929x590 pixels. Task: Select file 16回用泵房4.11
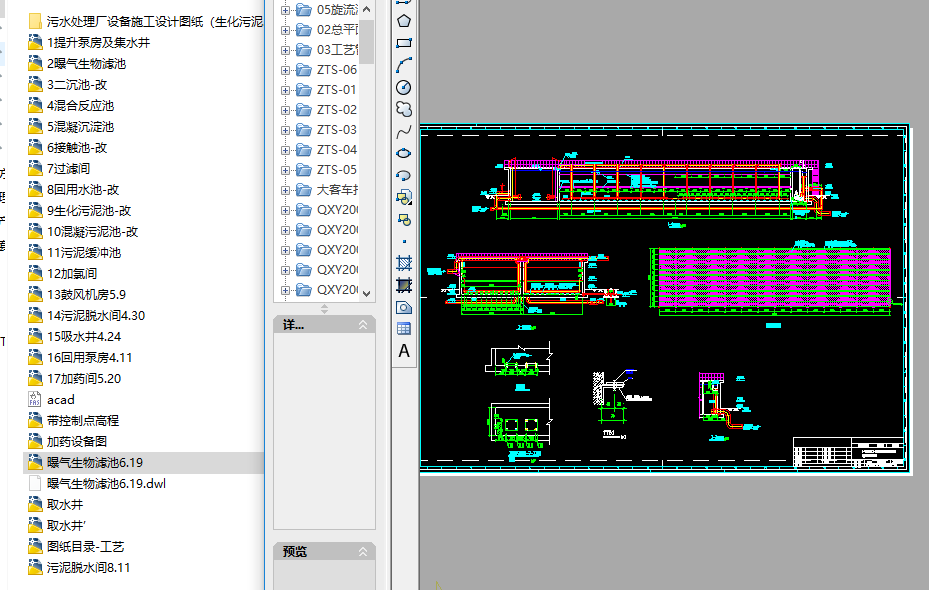pyautogui.click(x=89, y=357)
